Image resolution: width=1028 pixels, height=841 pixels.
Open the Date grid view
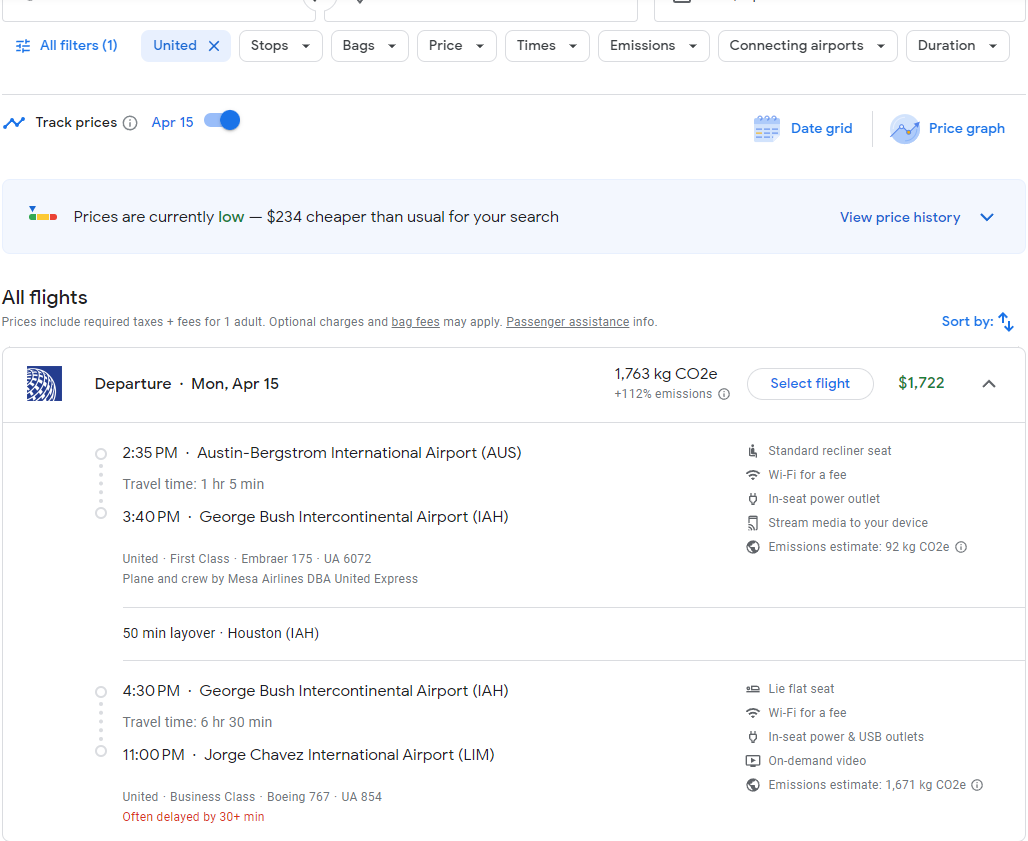click(x=803, y=128)
